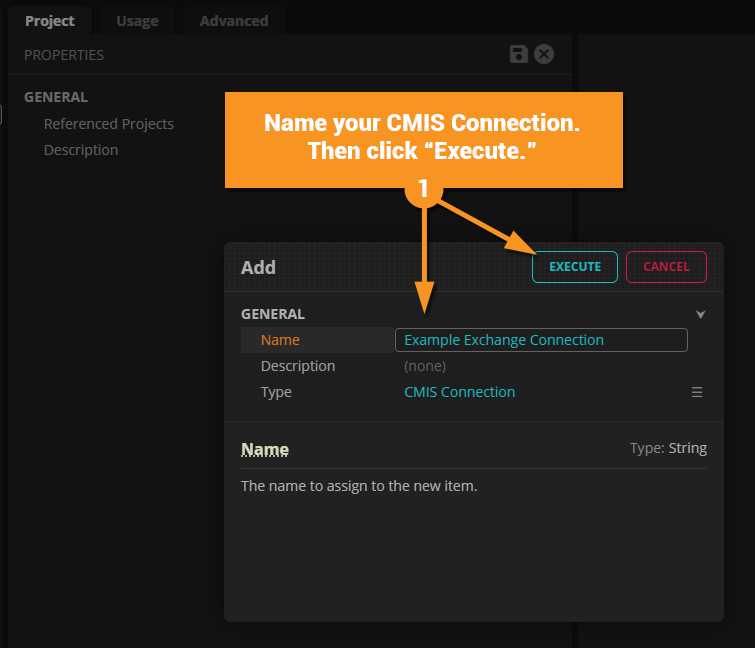Select the Name property label
This screenshot has width=755, height=648.
280,340
